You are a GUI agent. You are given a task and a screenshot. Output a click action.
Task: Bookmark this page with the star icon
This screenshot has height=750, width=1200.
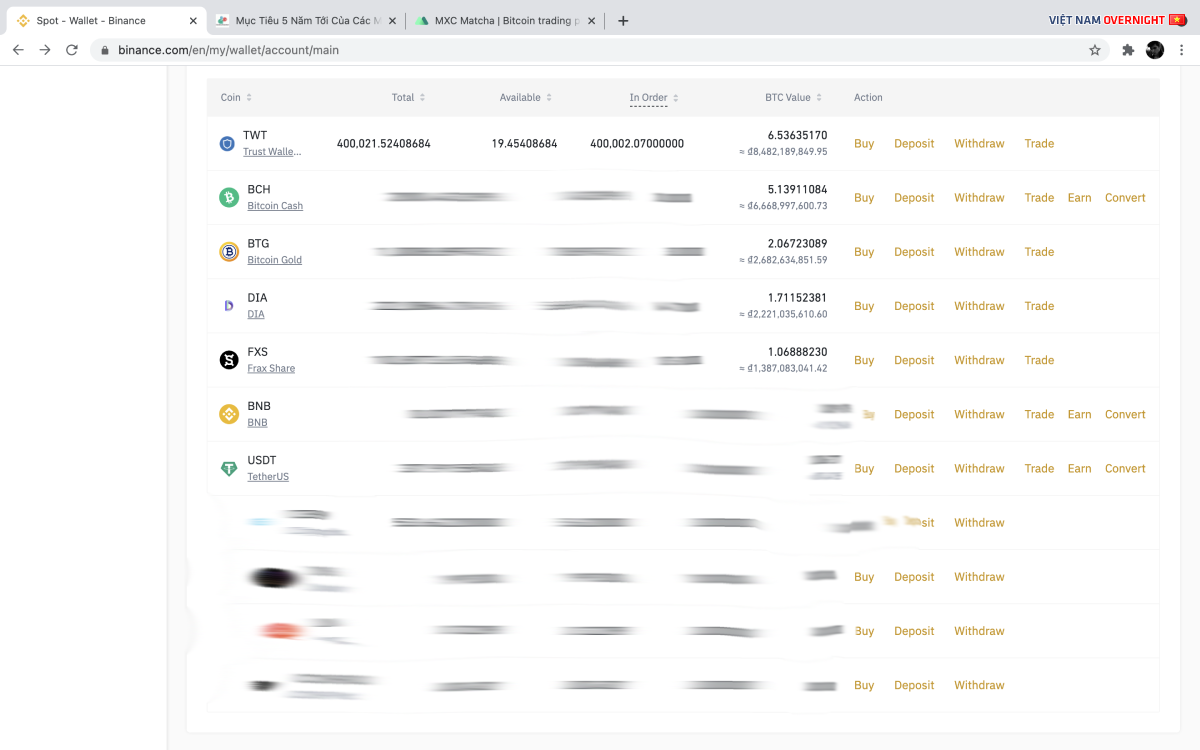1095,50
